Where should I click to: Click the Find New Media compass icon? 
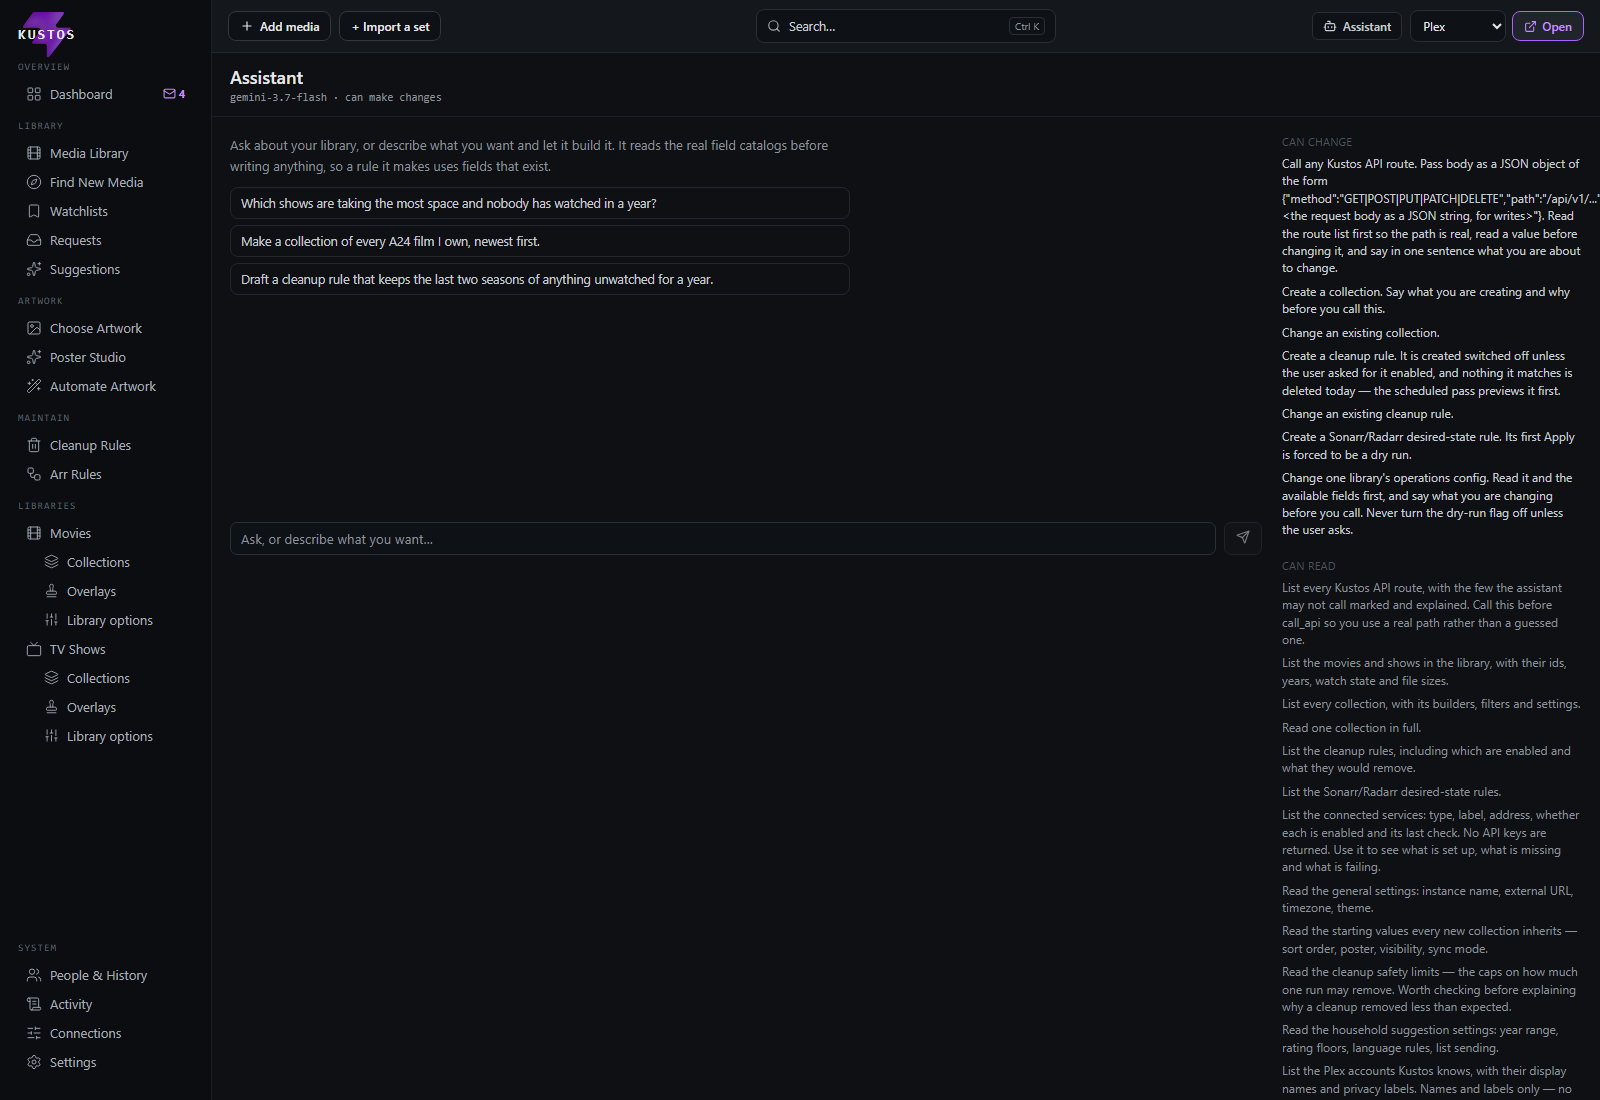(x=34, y=182)
